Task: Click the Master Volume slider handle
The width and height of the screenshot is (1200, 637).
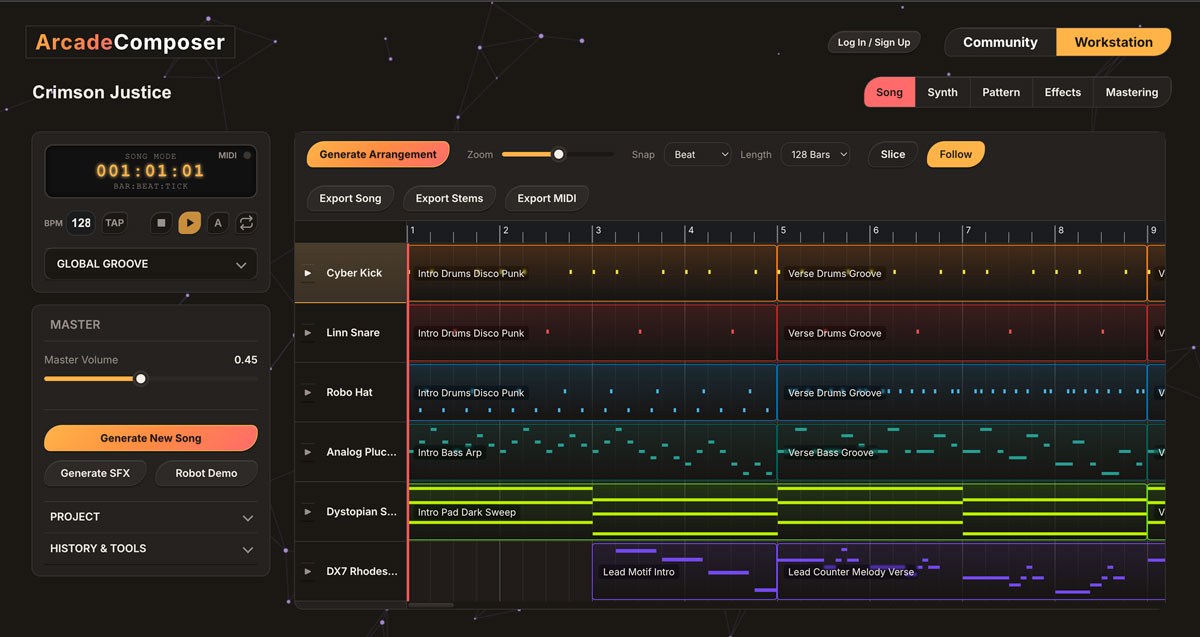Action: (141, 379)
